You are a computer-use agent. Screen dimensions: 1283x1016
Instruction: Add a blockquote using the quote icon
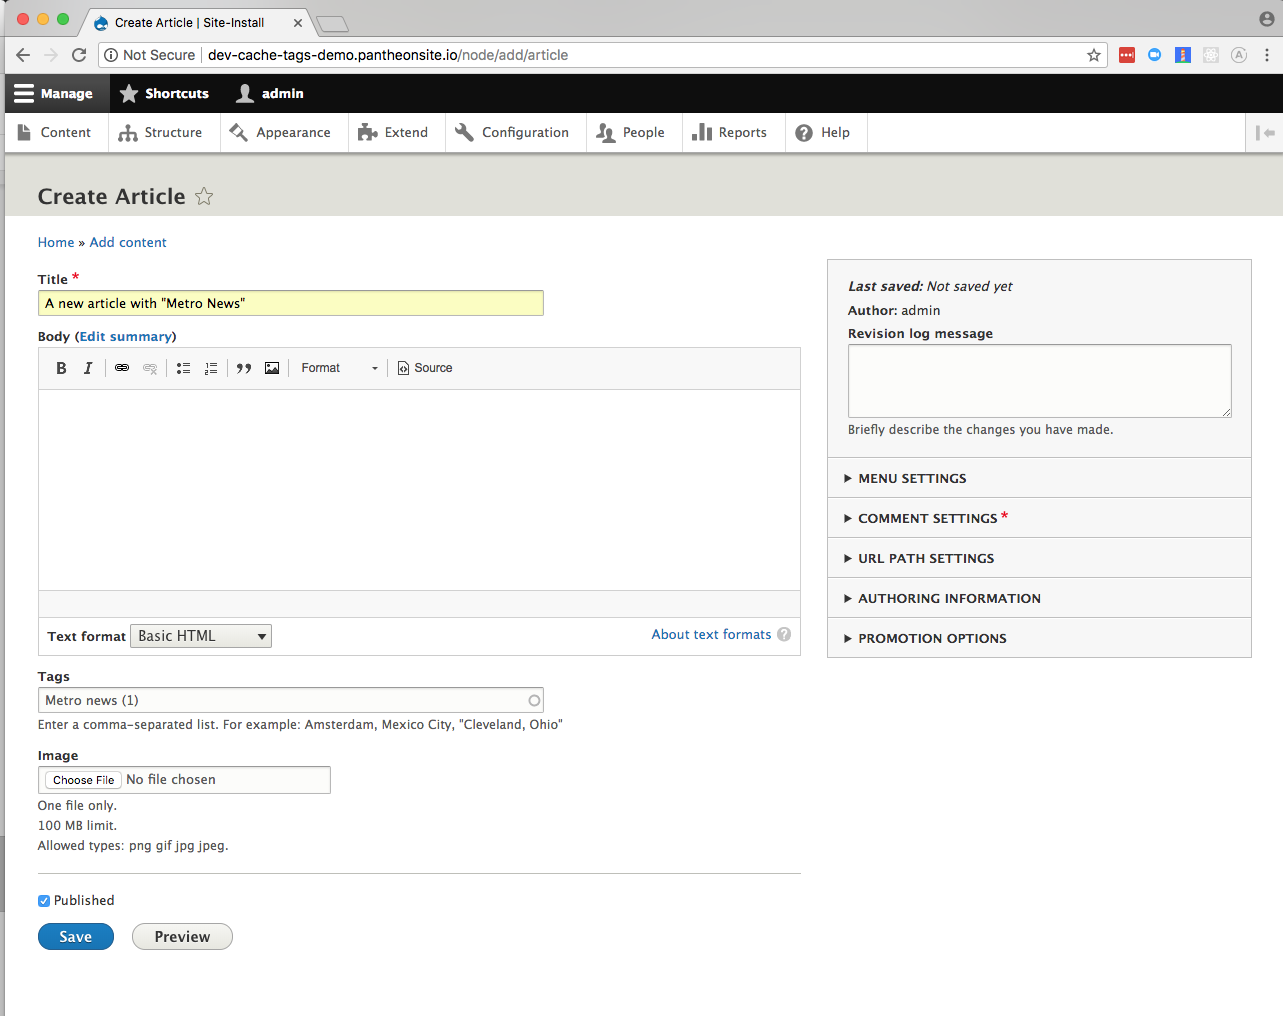click(x=243, y=368)
